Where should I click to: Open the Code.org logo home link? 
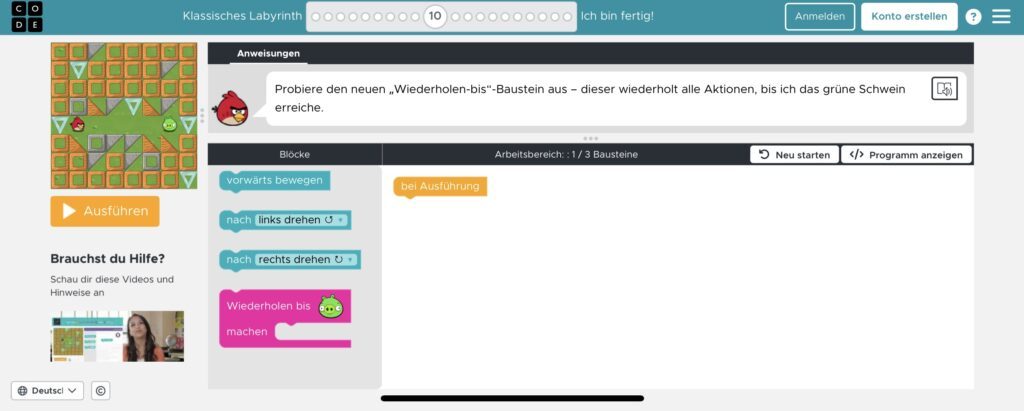[x=27, y=16]
